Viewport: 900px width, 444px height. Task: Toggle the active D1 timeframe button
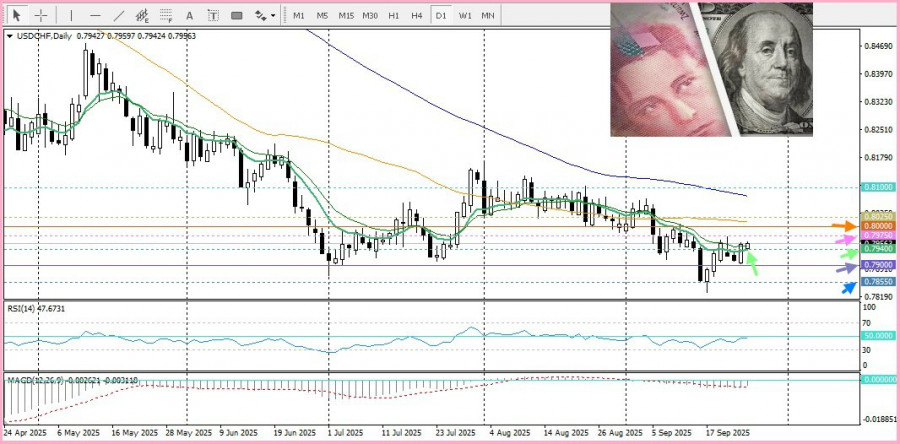(441, 15)
